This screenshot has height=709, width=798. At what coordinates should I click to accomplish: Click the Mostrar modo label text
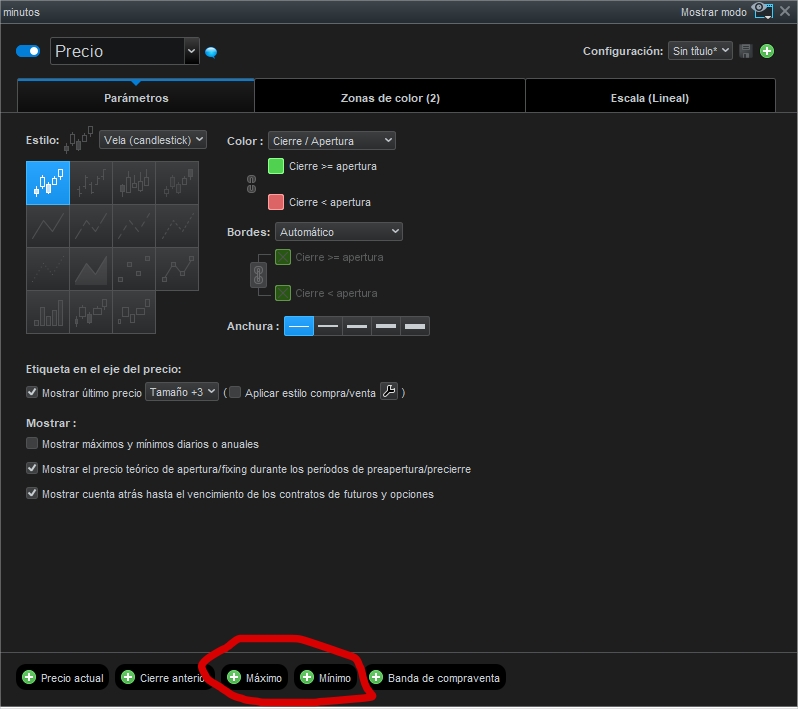pyautogui.click(x=714, y=12)
